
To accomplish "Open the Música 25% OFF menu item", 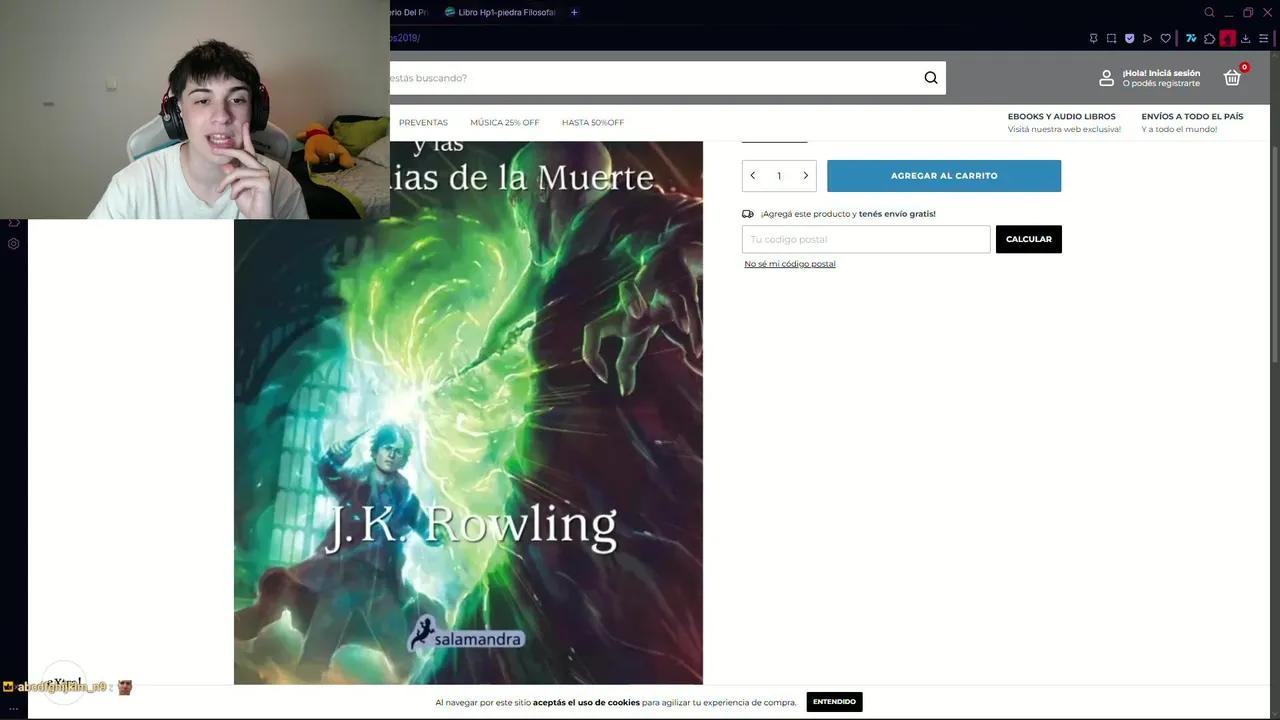I will pyautogui.click(x=505, y=123).
